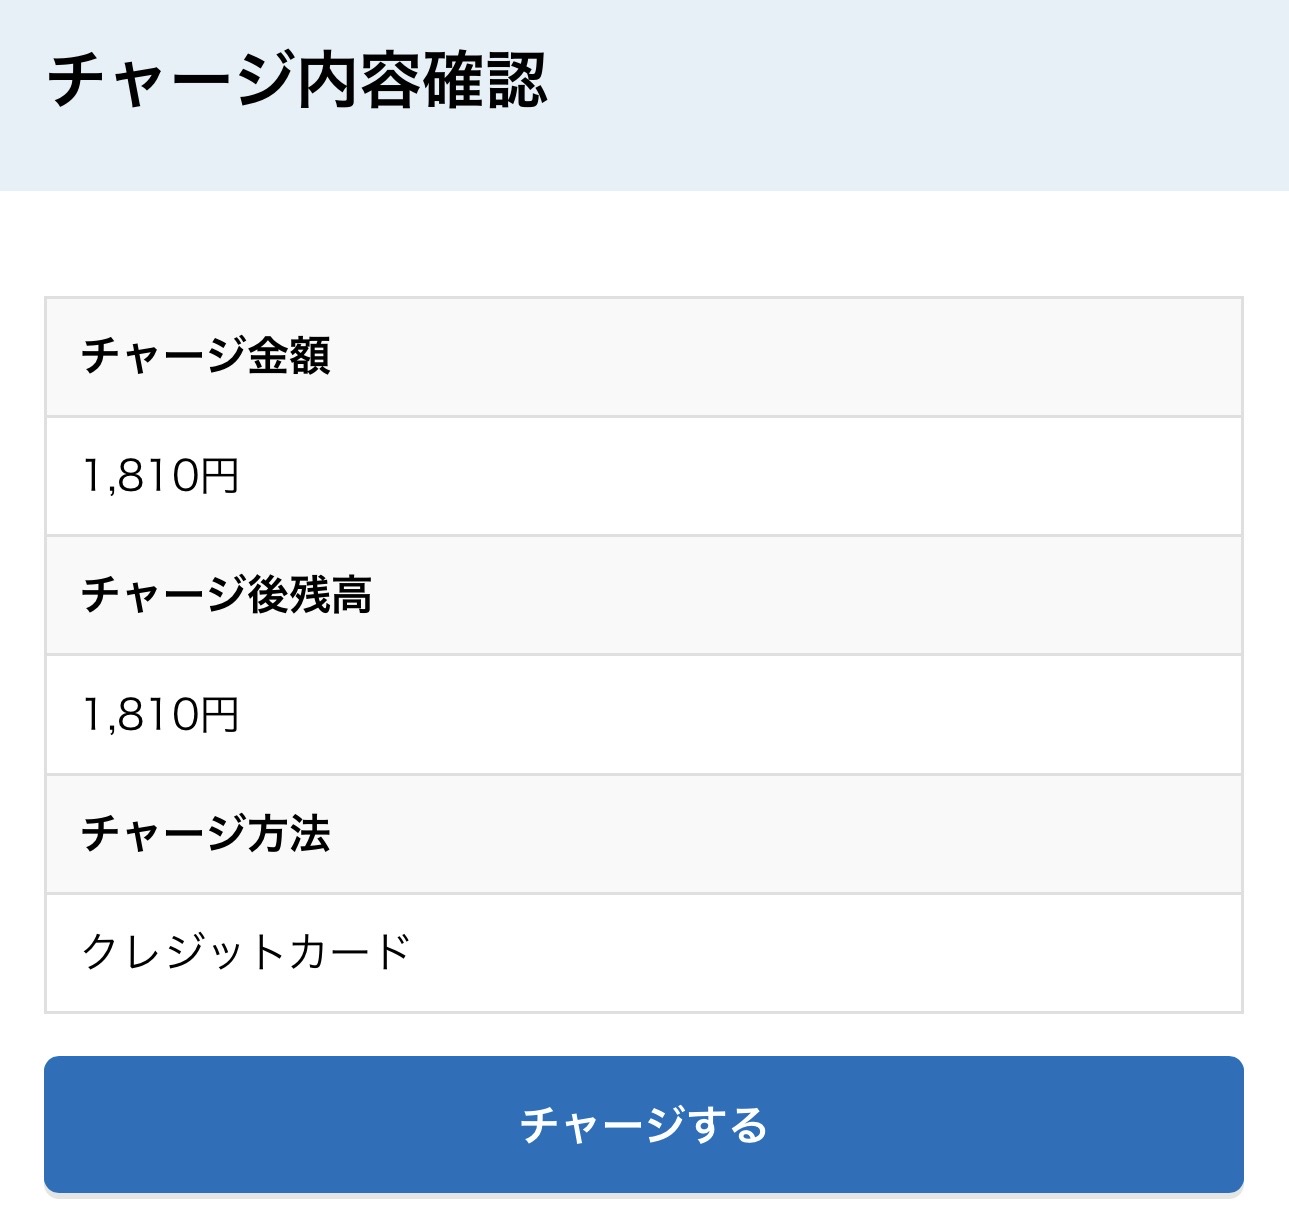Screen dimensions: 1289x1216
Task: Click the チャージ内容確認 page heading
Action: pos(297,81)
